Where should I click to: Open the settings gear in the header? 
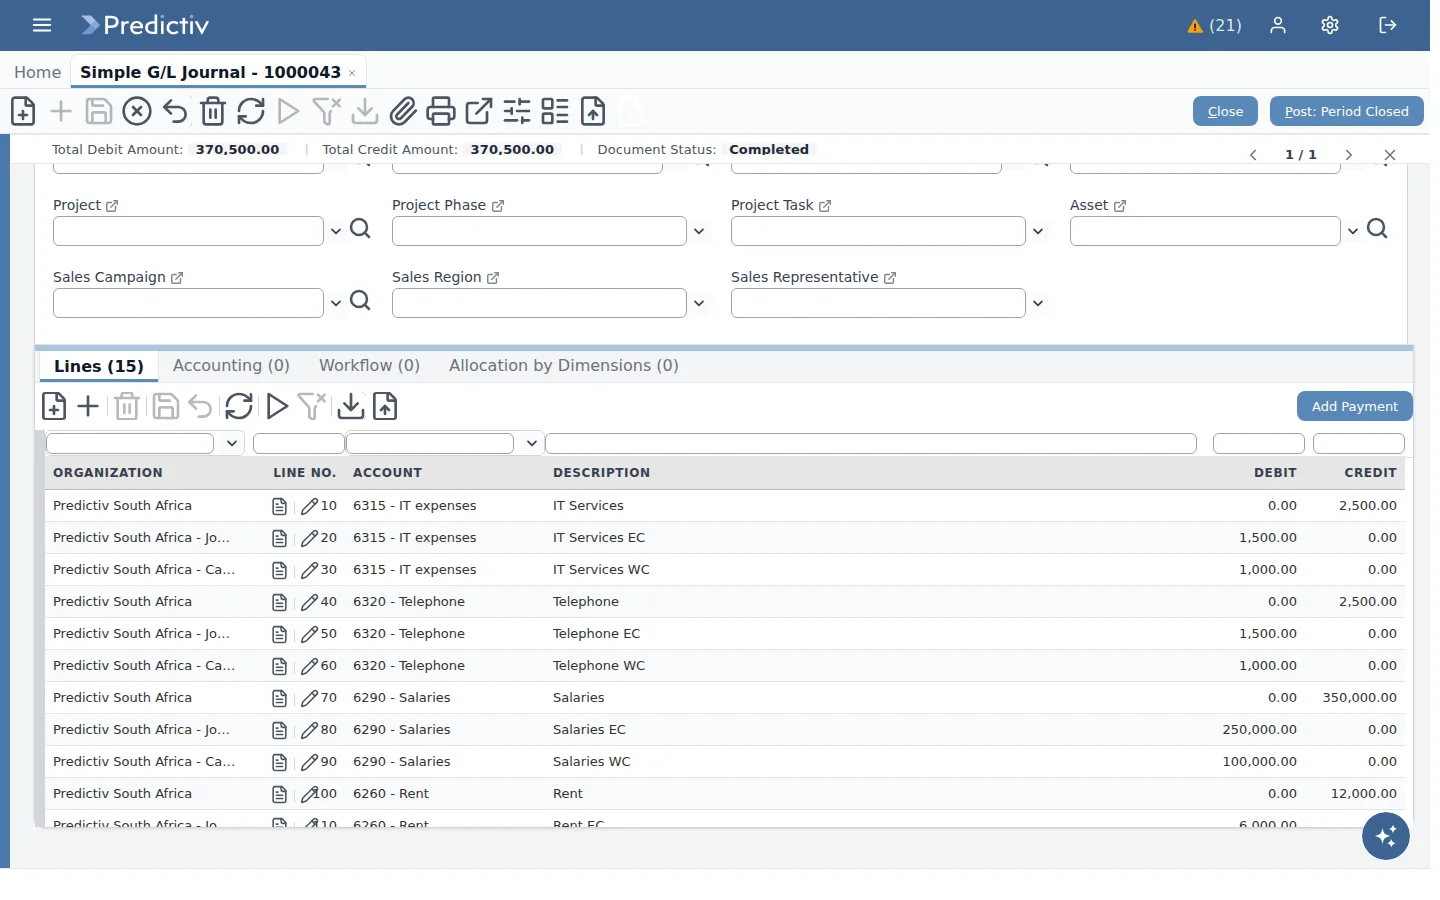click(x=1330, y=25)
